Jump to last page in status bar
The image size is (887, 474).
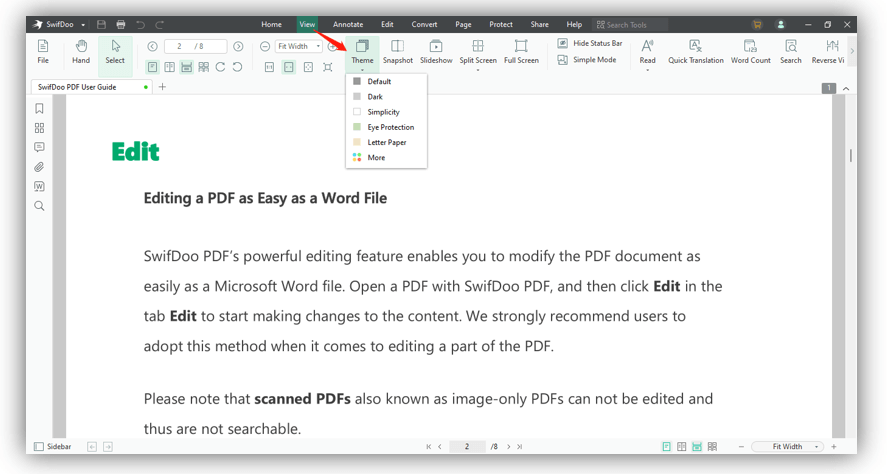click(x=520, y=447)
